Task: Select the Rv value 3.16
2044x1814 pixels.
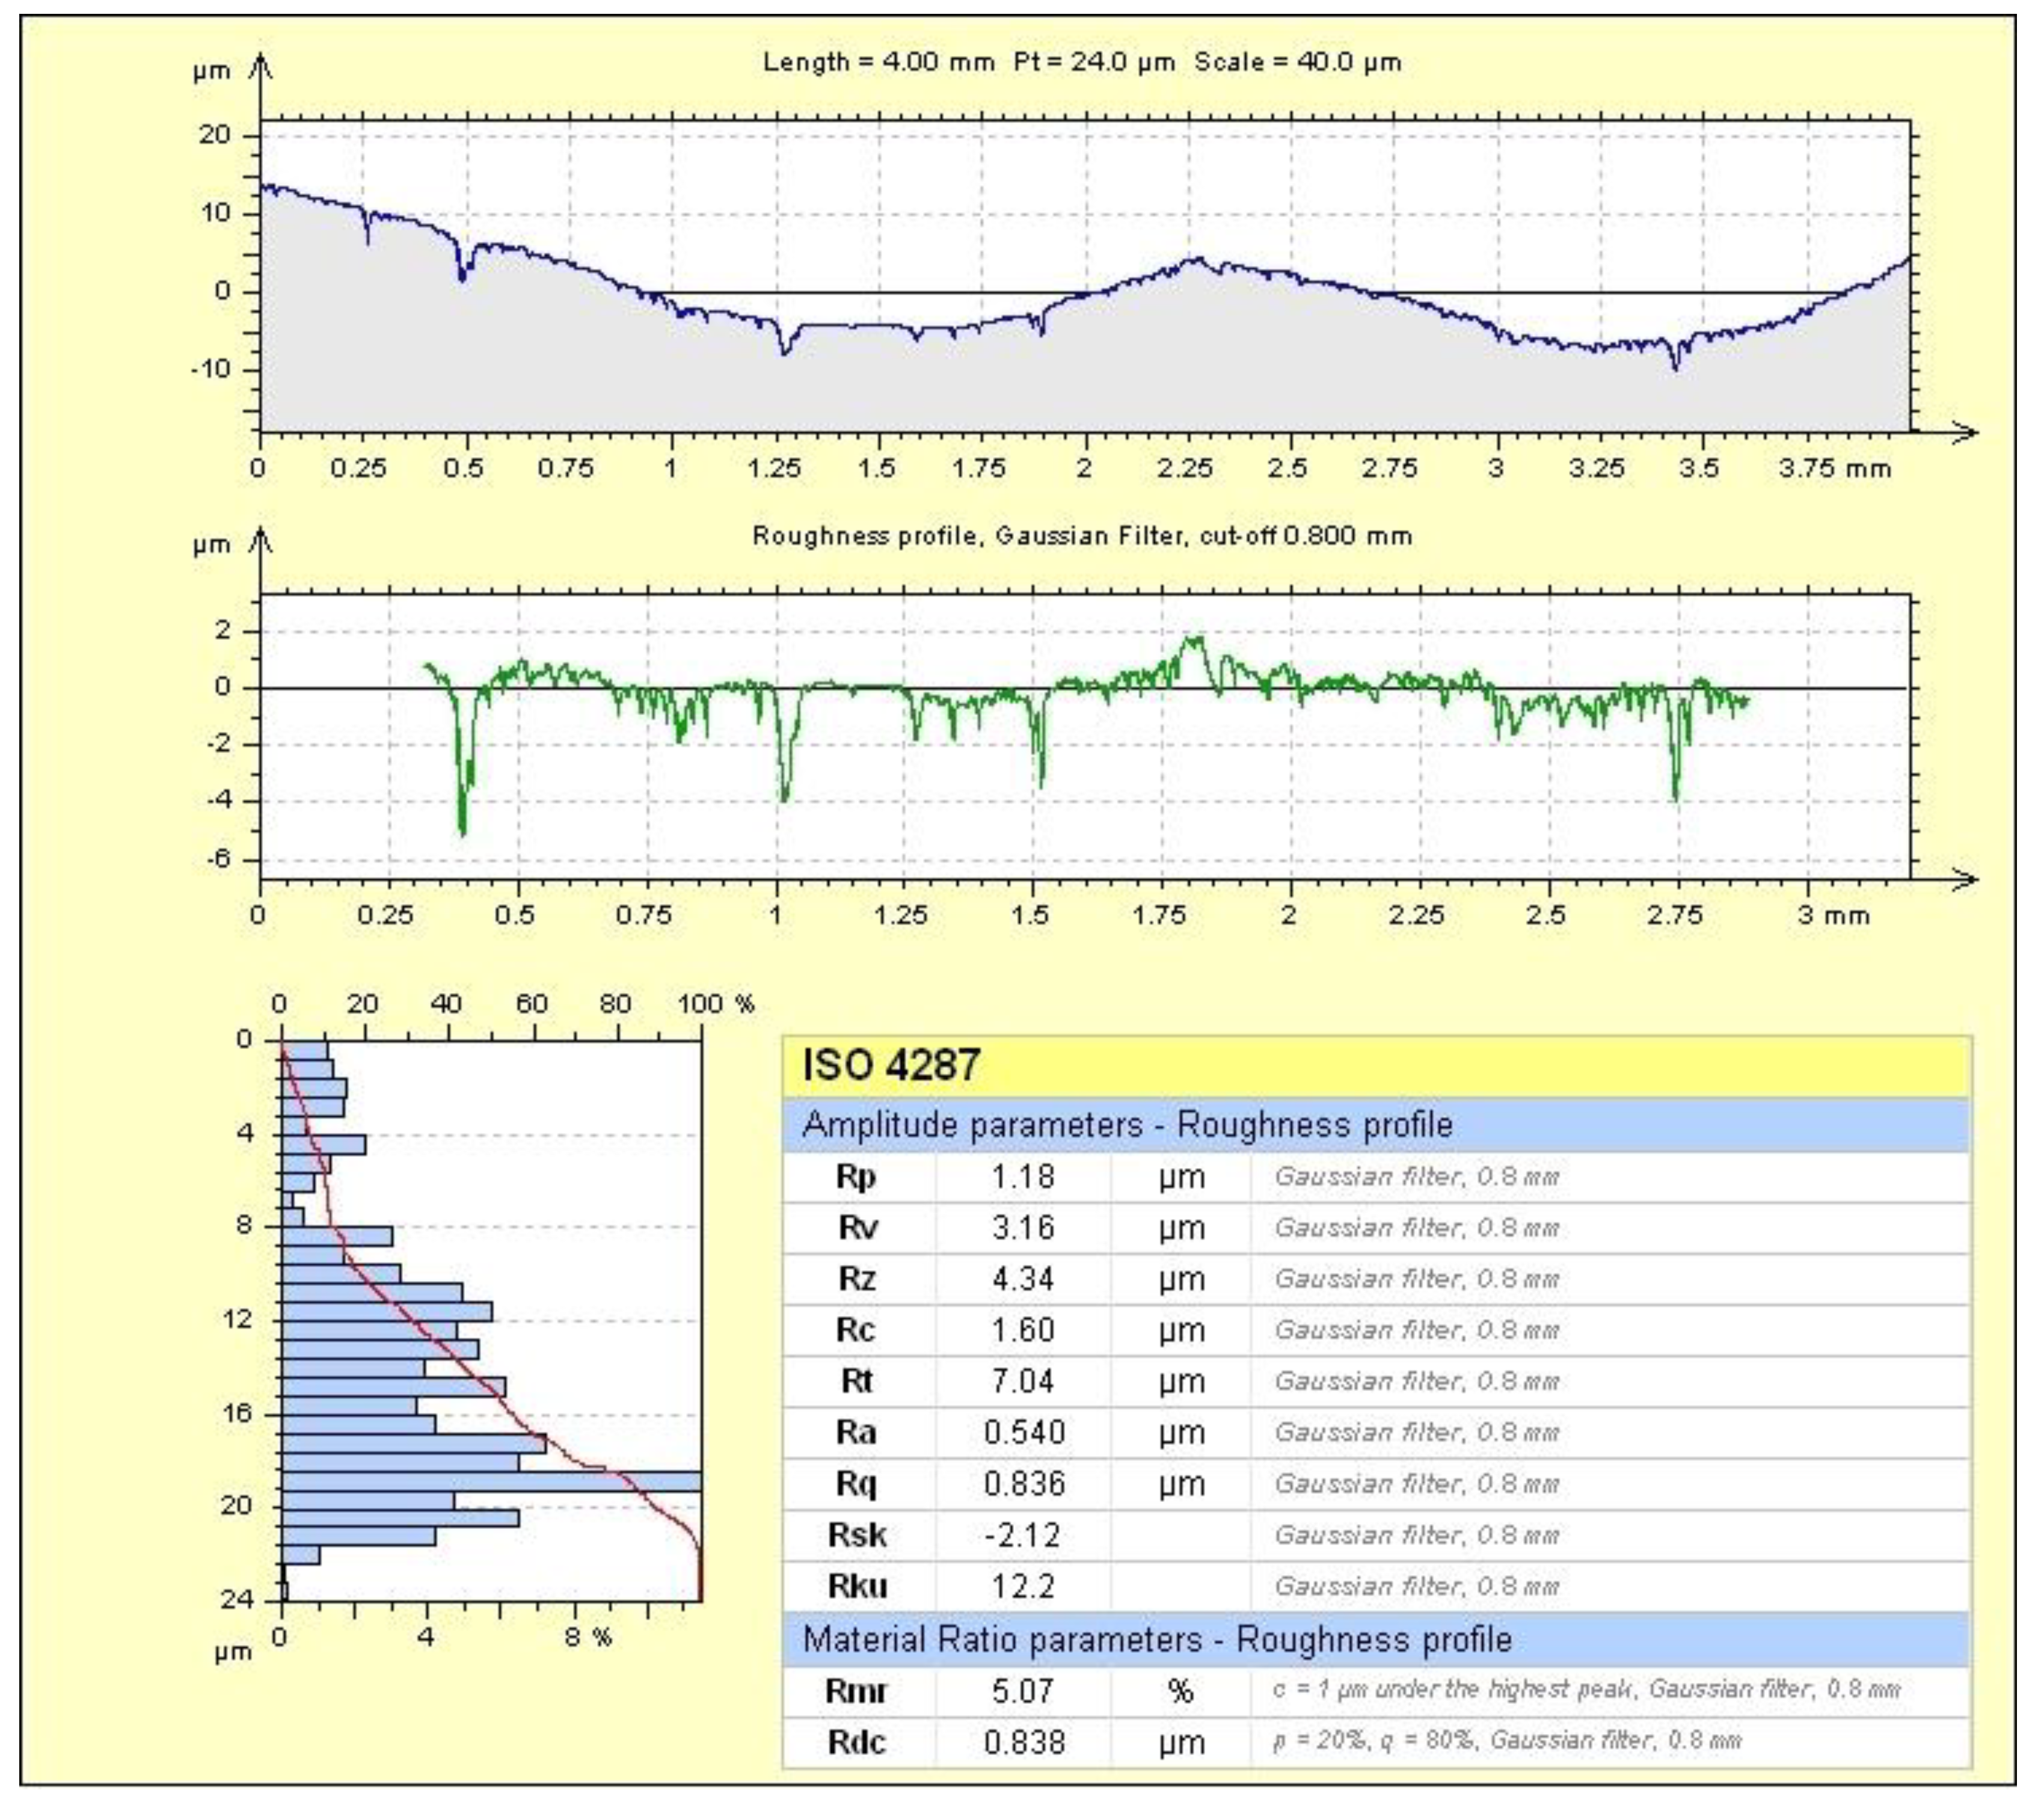Action: click(x=1022, y=1228)
